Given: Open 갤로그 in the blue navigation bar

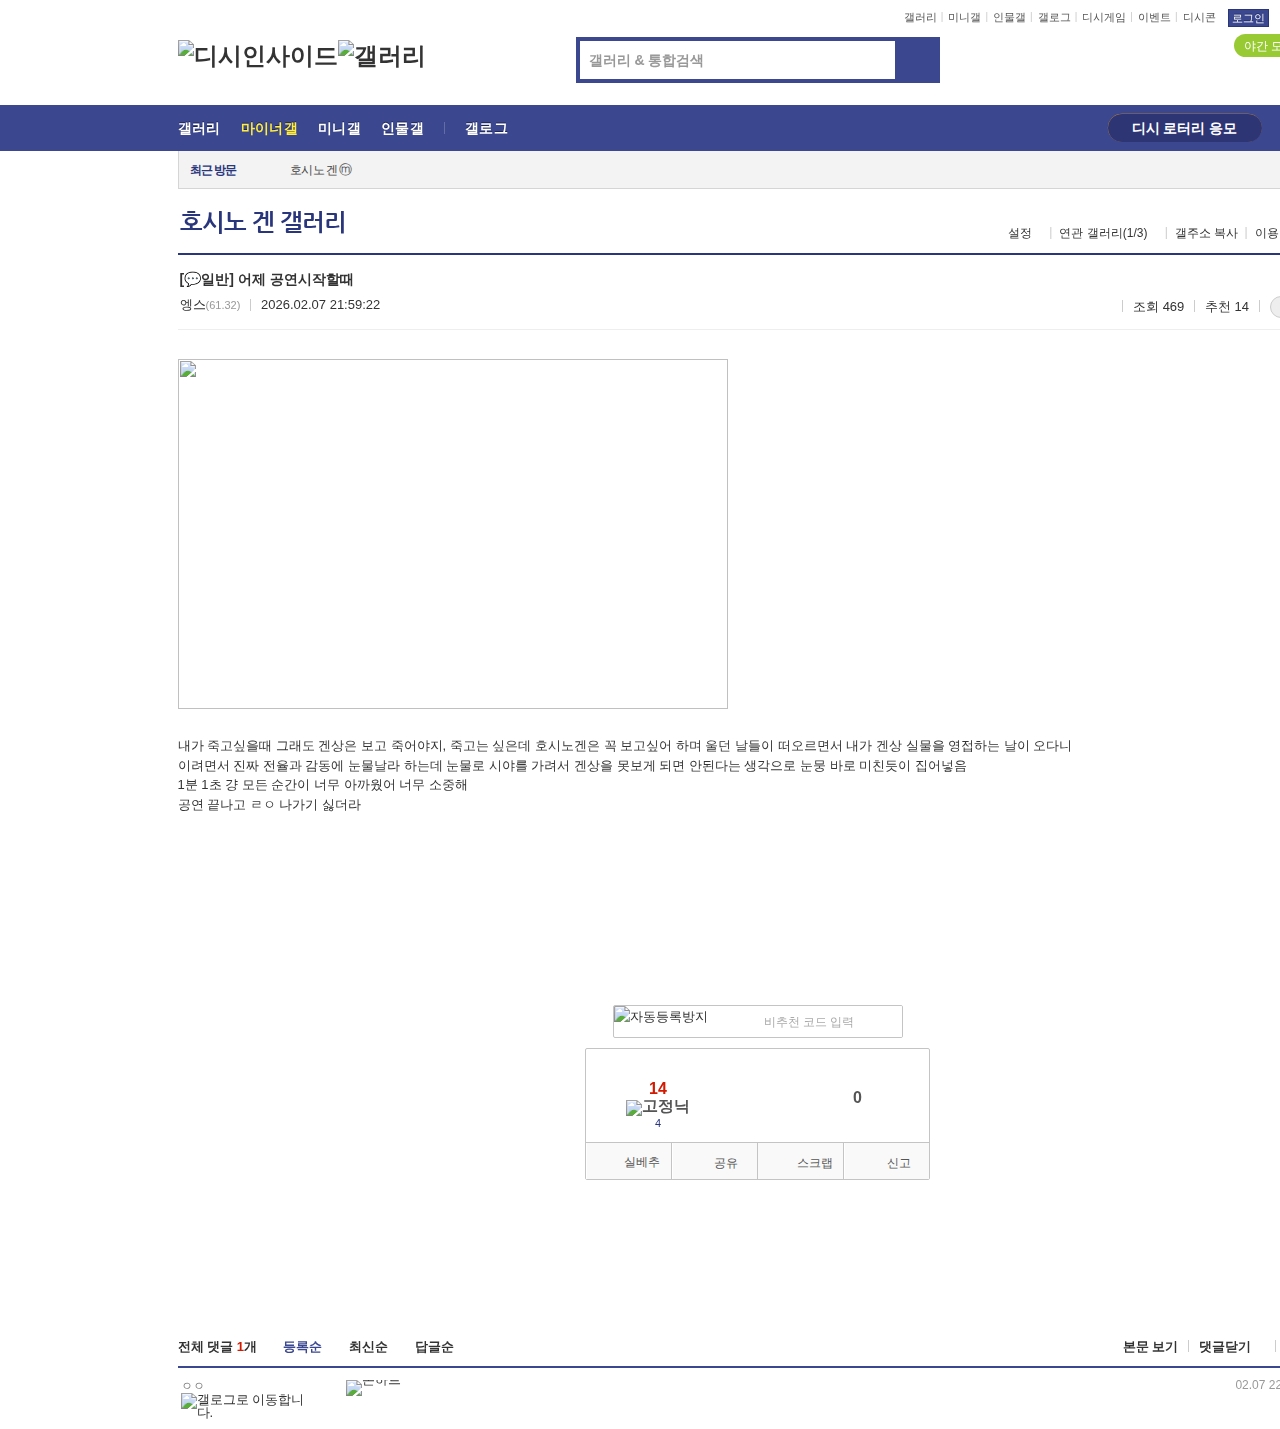Looking at the screenshot, I should [486, 128].
